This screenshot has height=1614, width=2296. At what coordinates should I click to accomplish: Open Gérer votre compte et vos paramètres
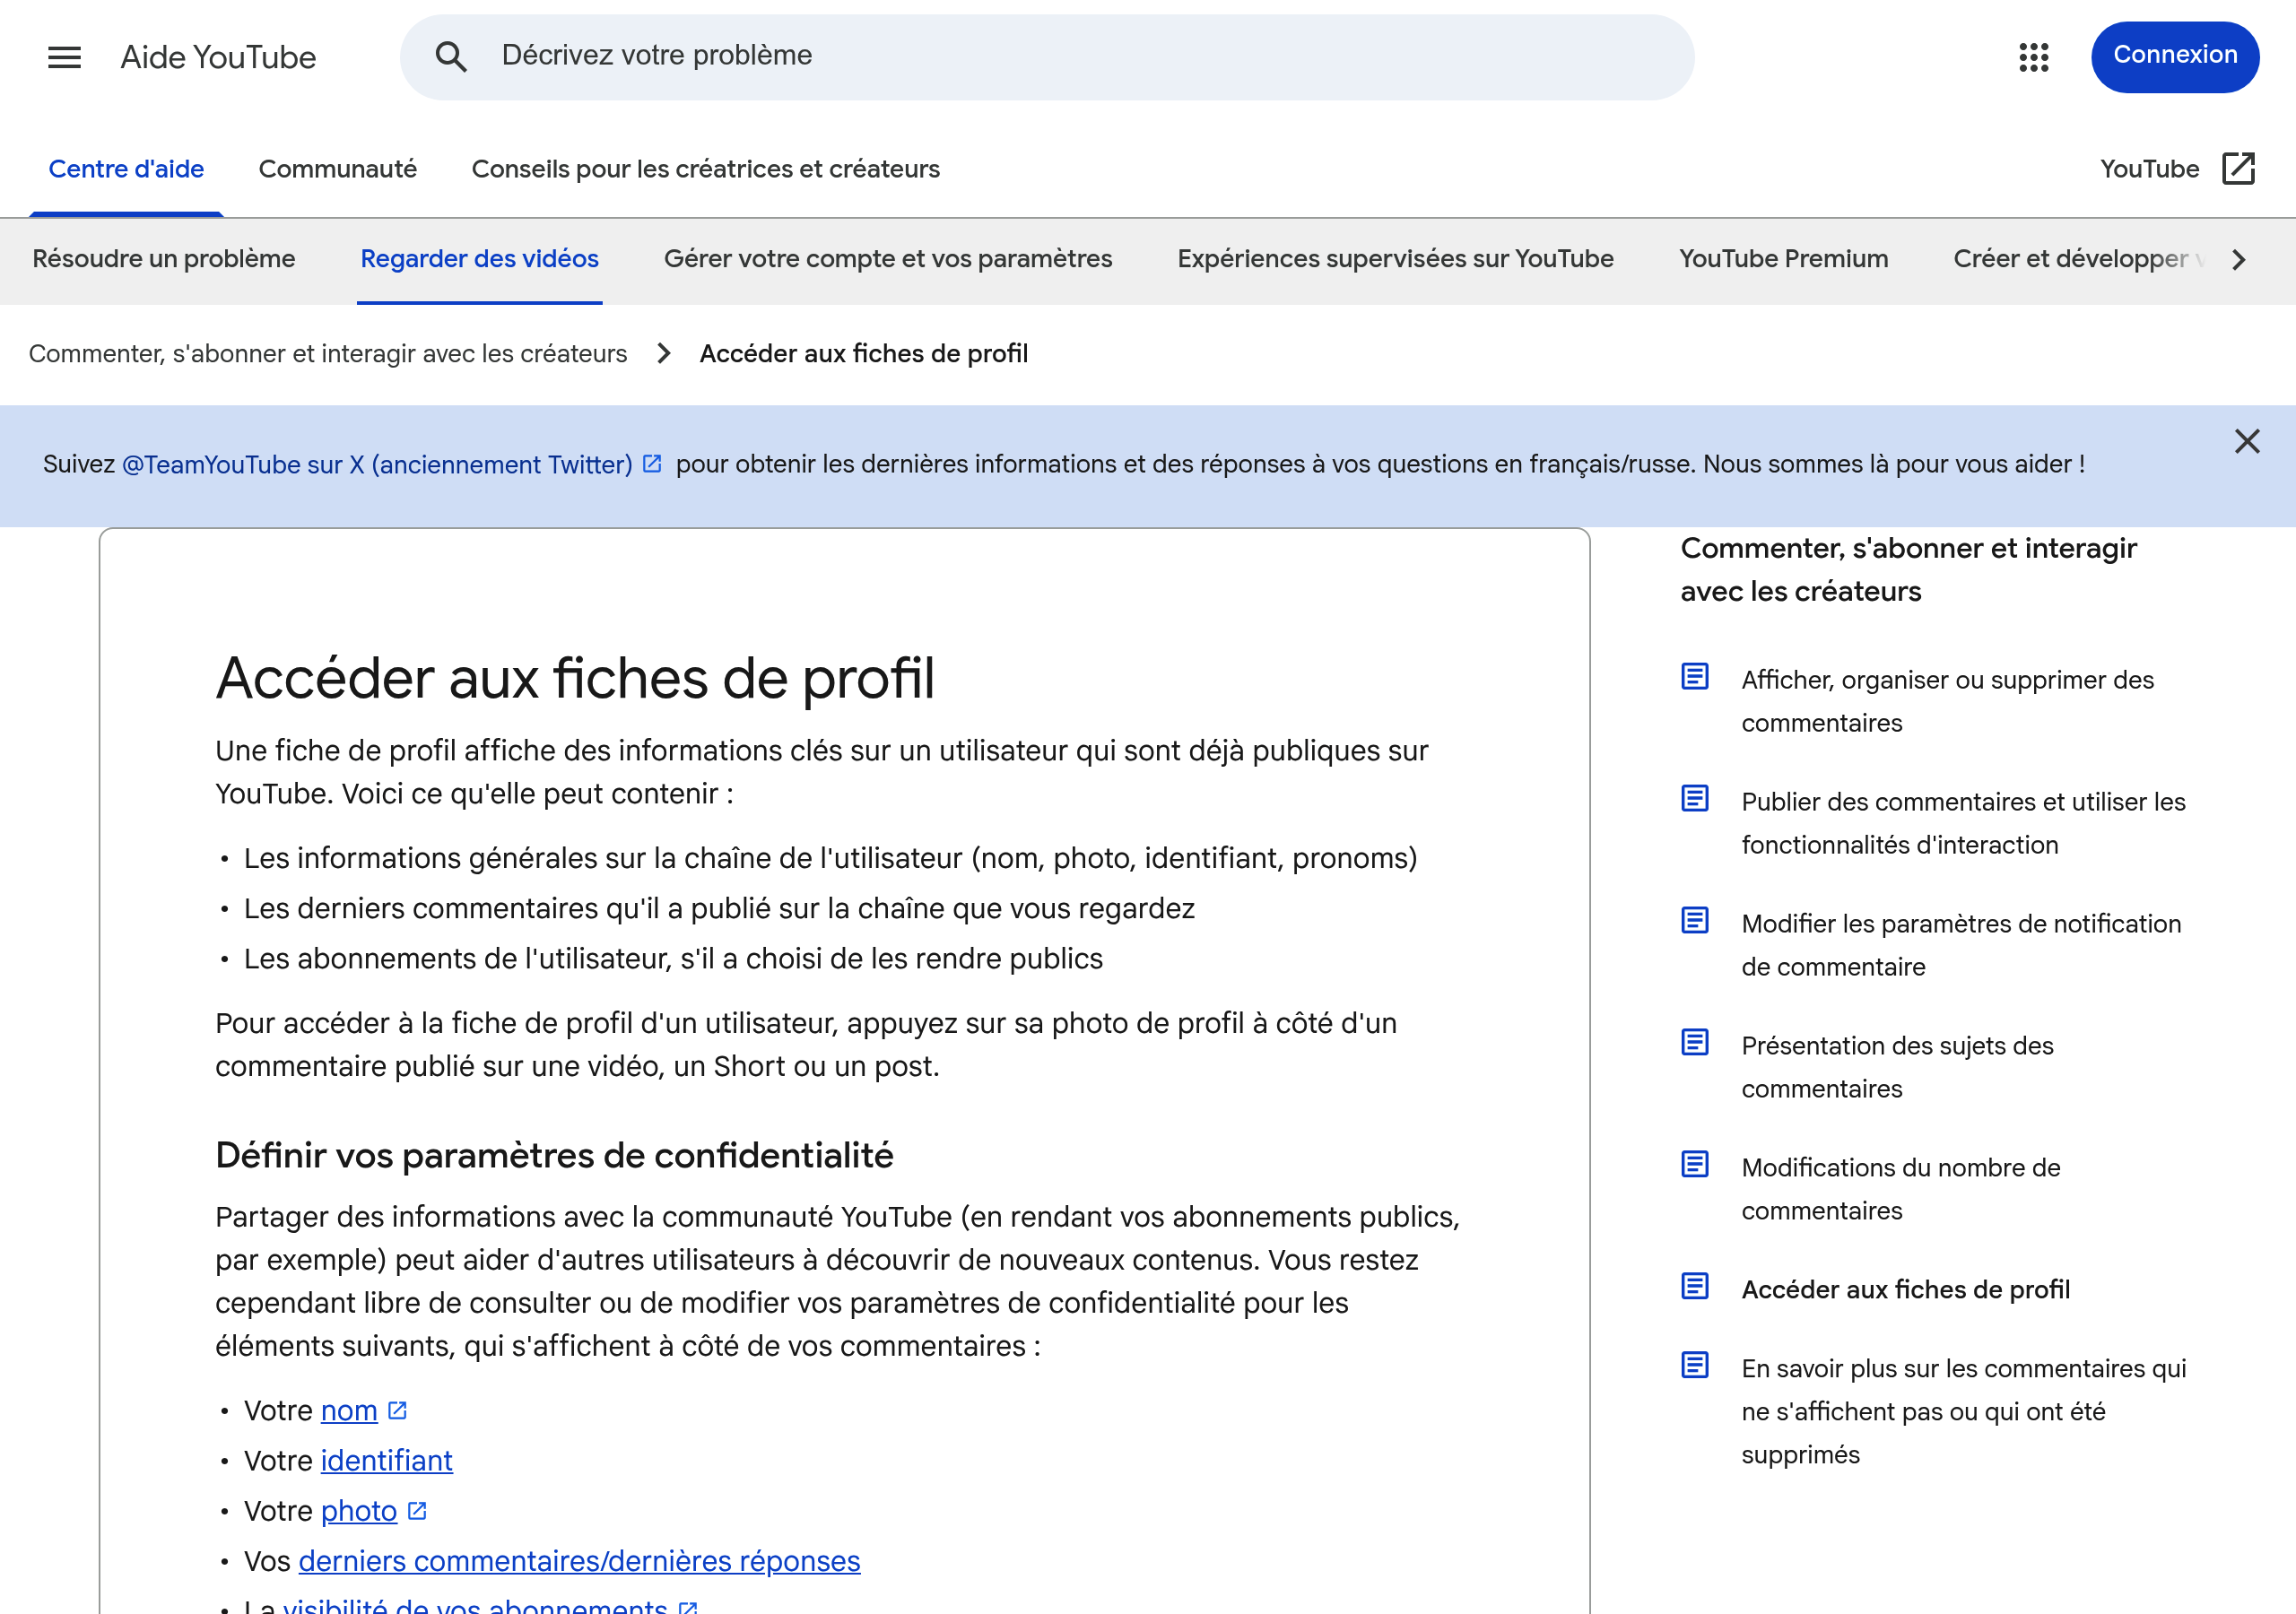coord(887,259)
